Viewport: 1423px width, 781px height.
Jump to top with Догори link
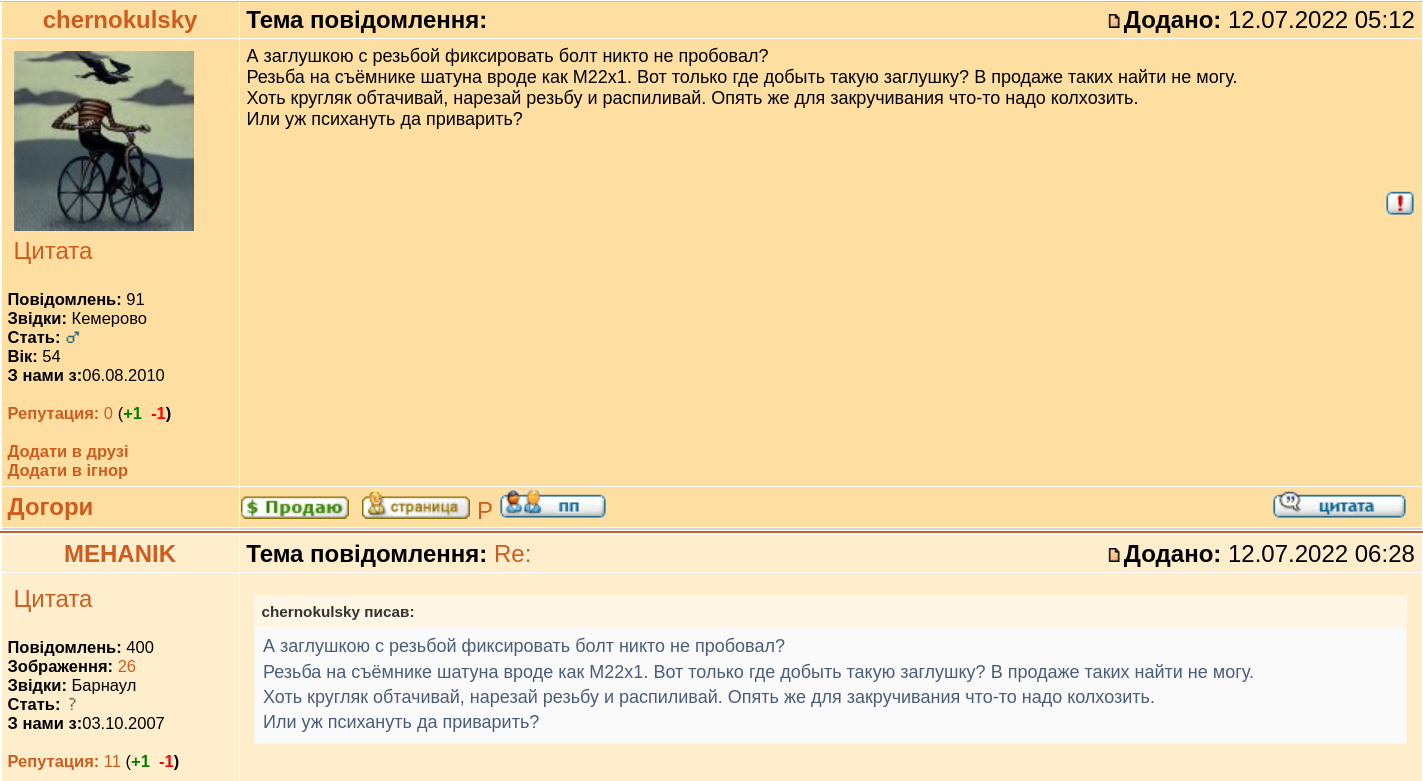tap(50, 507)
